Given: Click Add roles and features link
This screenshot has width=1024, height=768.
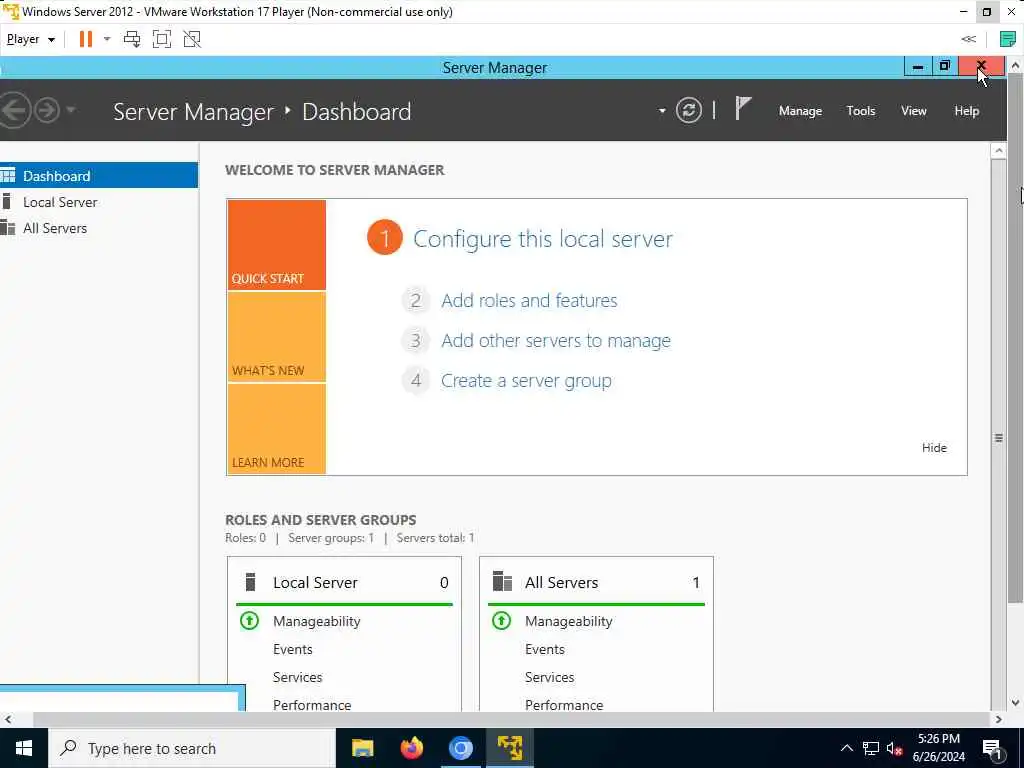Looking at the screenshot, I should point(529,300).
